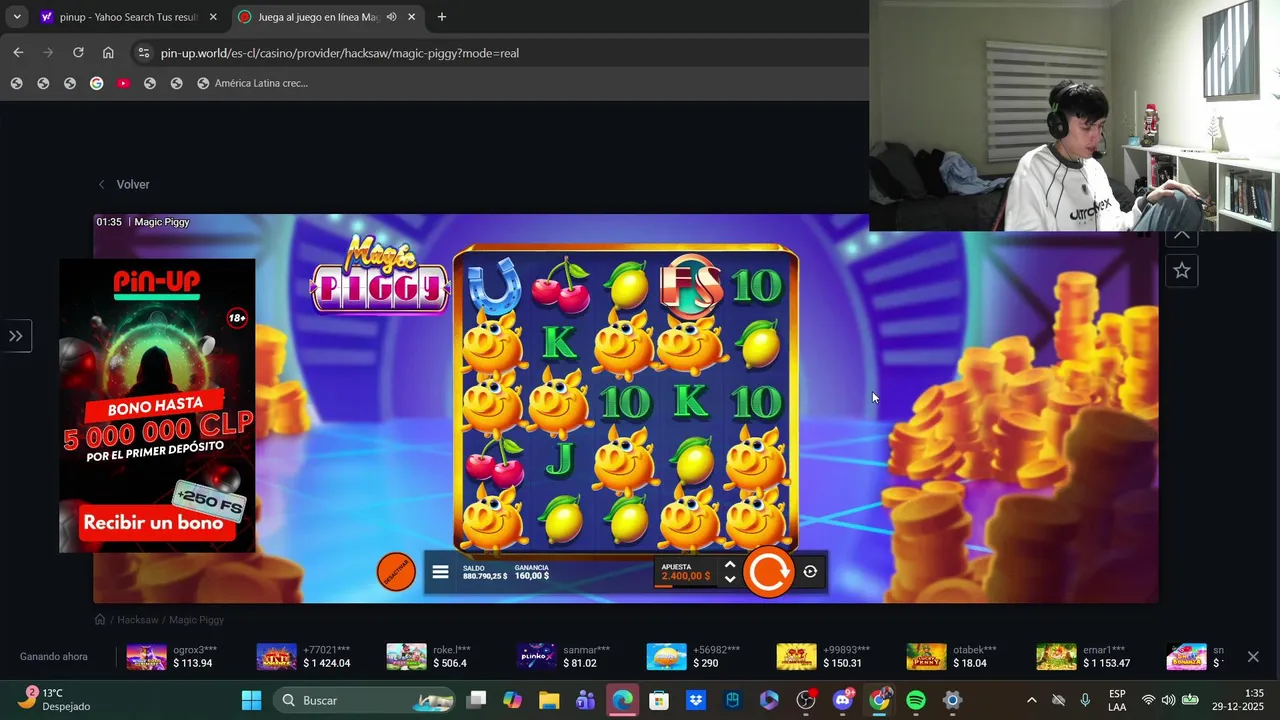Open the tab search dropdown
Viewport: 1280px width, 720px height.
[x=16, y=17]
